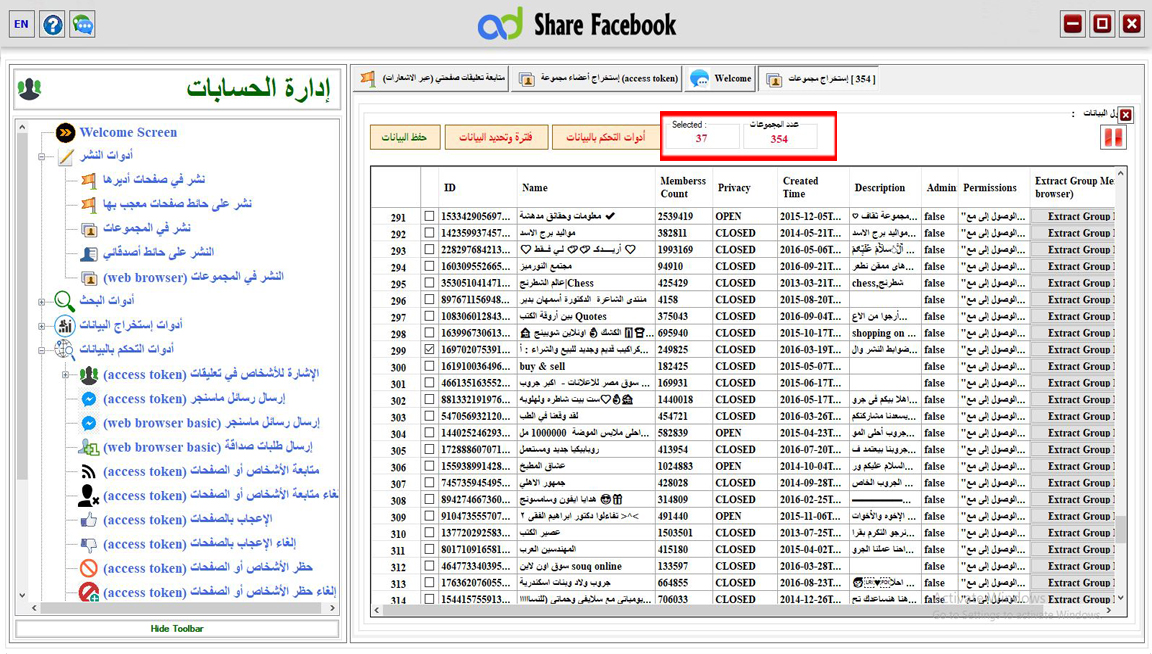Collapse the أدوات النشر tree node

coord(42,157)
